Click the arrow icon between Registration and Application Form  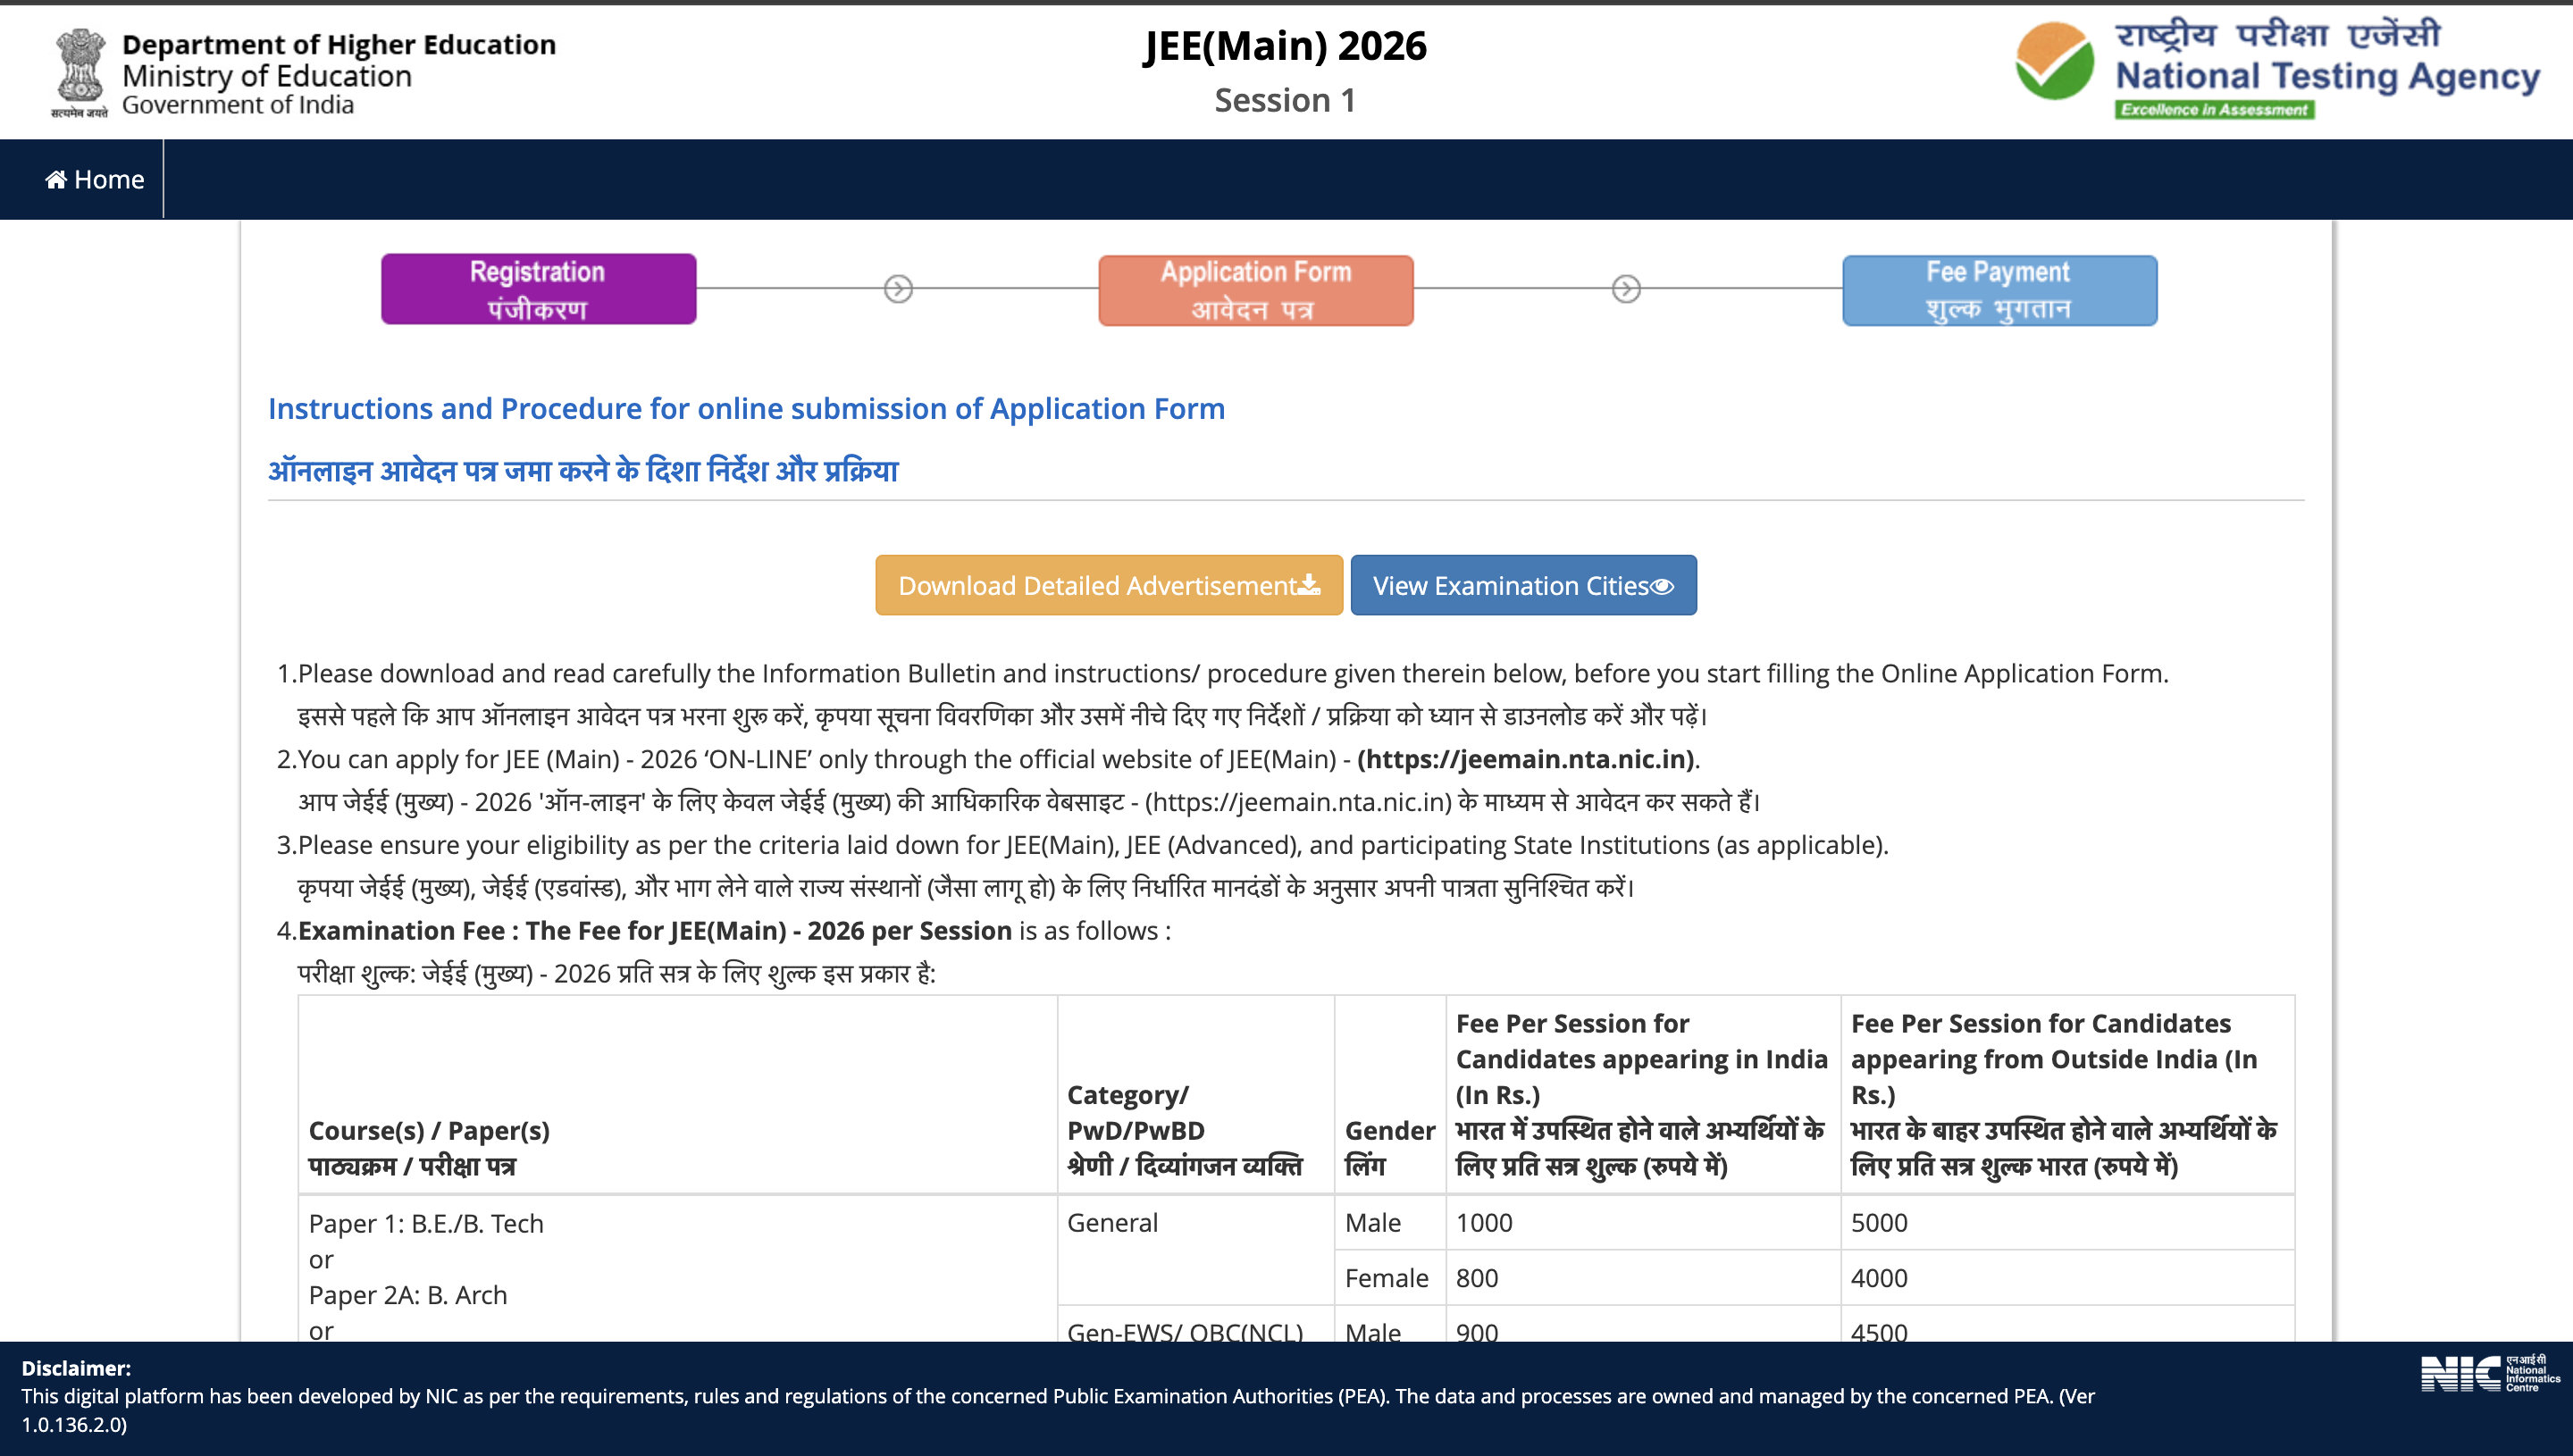(x=897, y=287)
